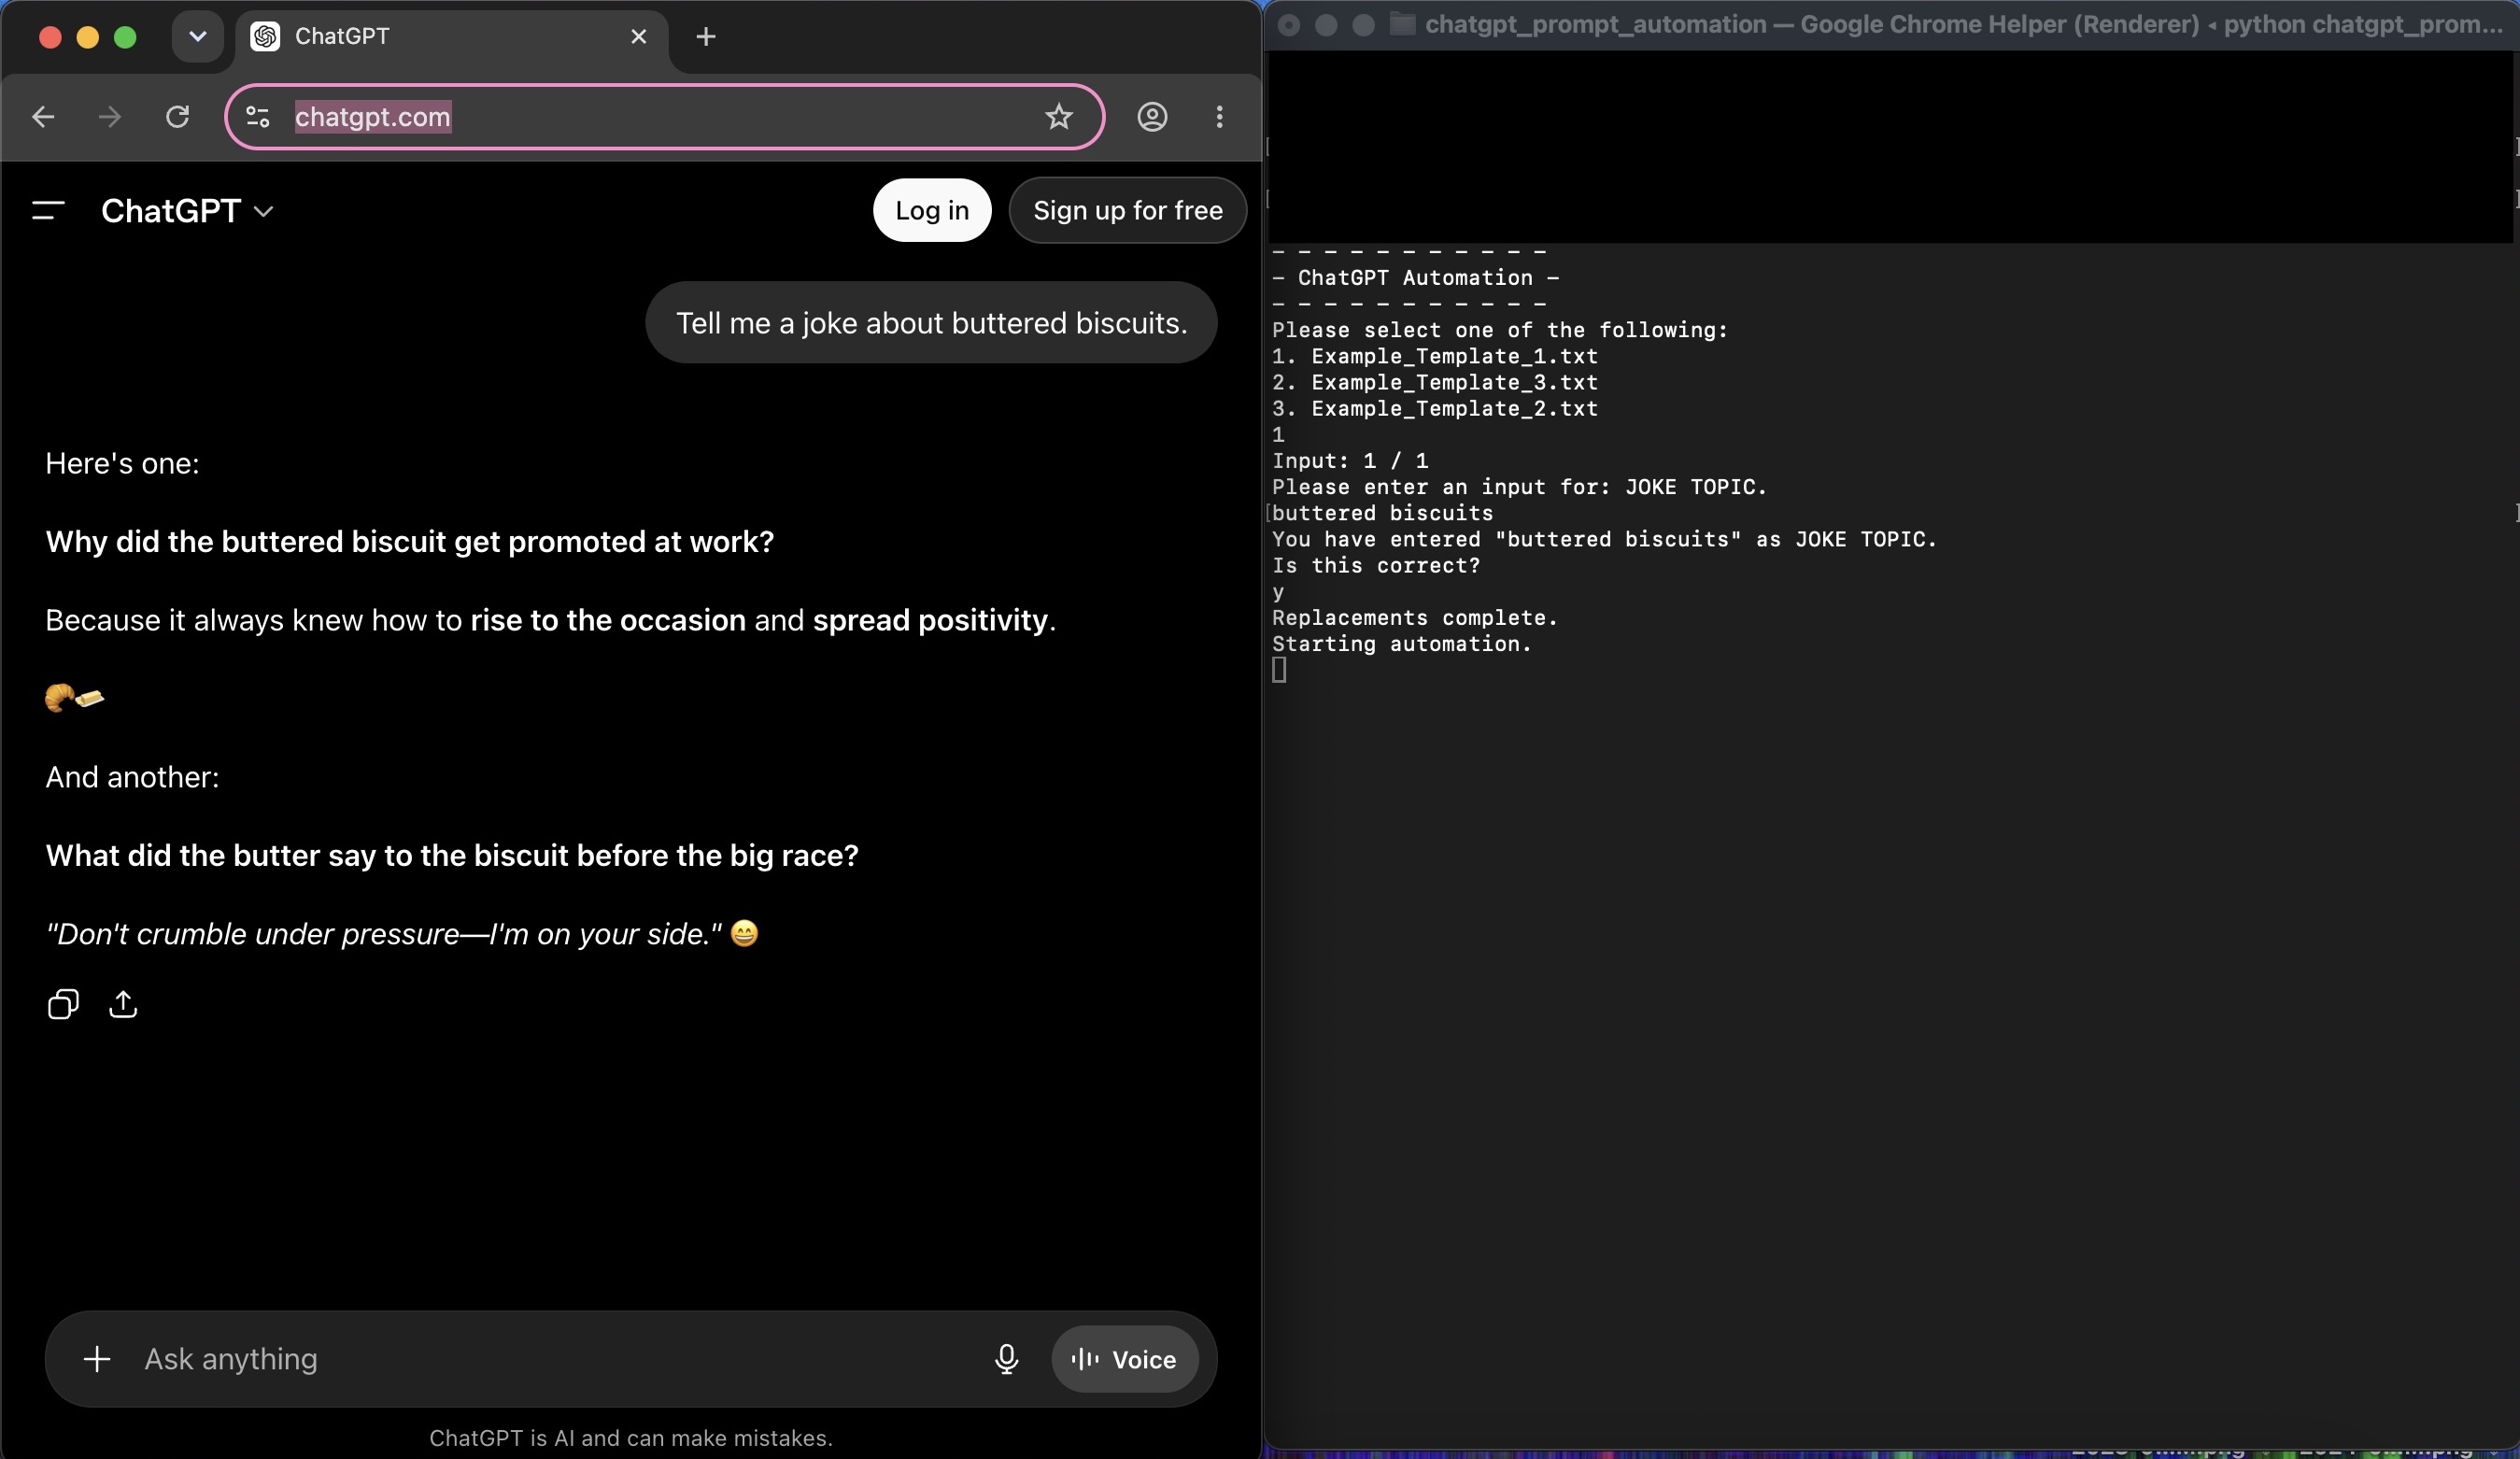Image resolution: width=2520 pixels, height=1459 pixels.
Task: Click the Log in button
Action: coord(932,210)
